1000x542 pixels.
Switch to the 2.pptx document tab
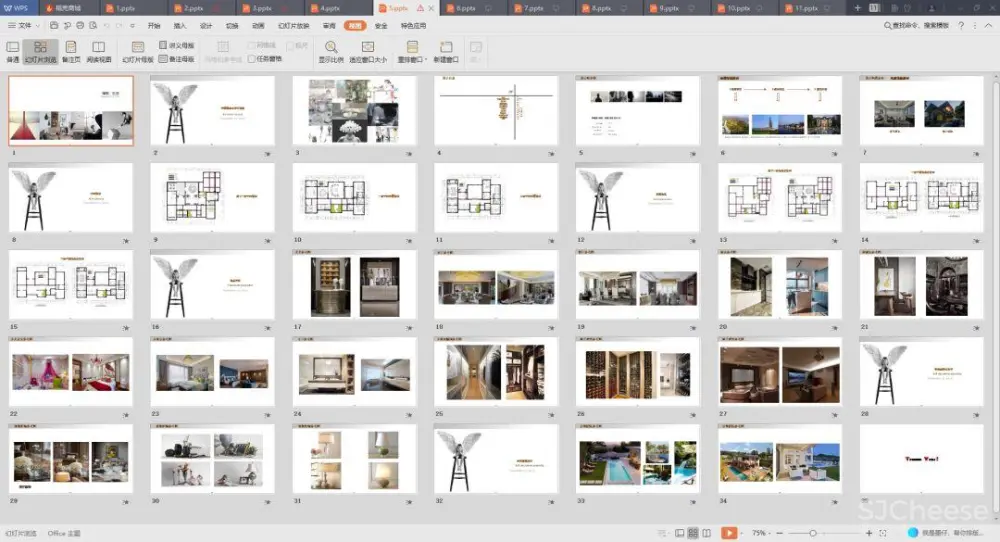(x=194, y=8)
